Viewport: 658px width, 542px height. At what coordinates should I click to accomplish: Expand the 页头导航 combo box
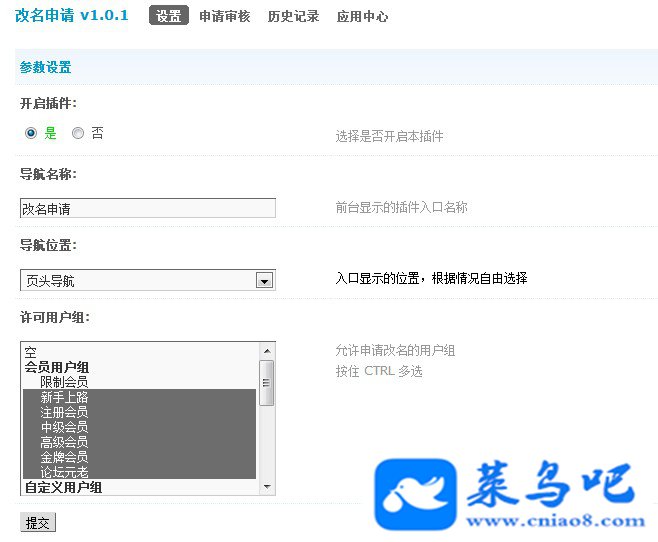[x=148, y=280]
